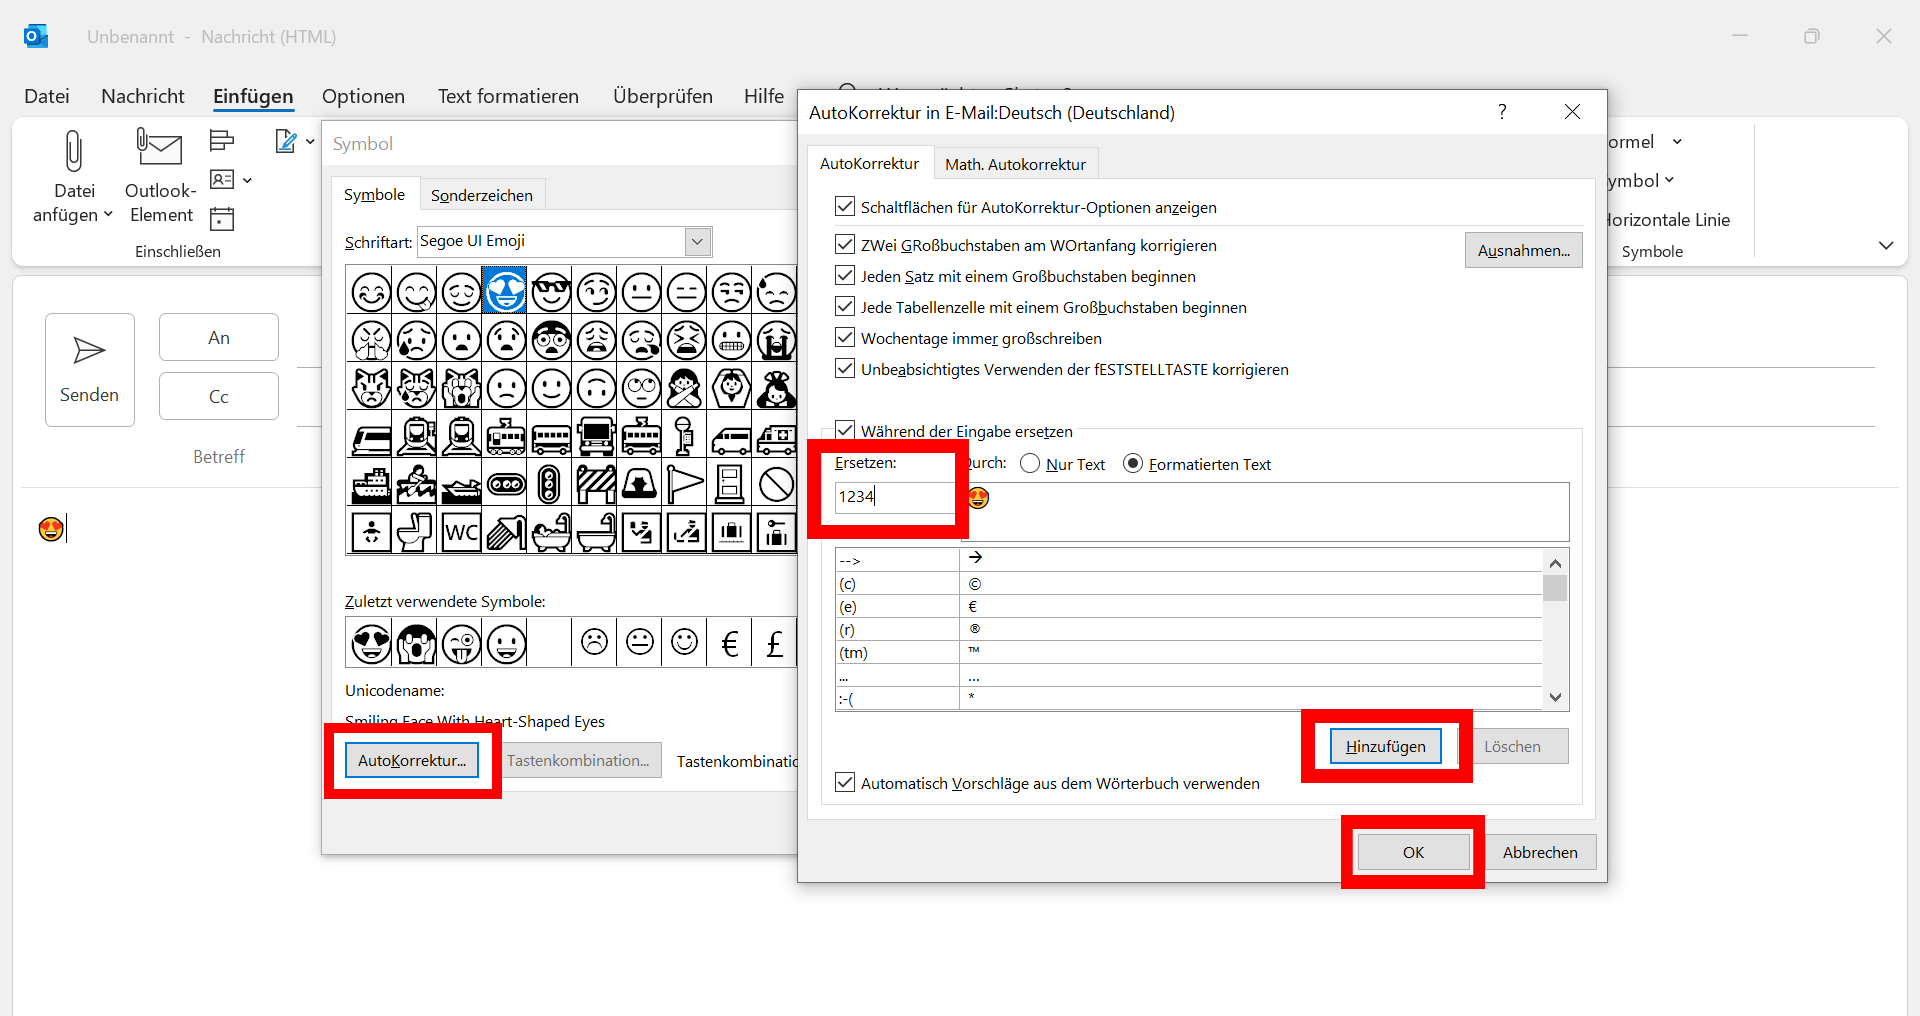Image resolution: width=1920 pixels, height=1016 pixels.
Task: Choose heart-eyes emoji in recently used symbols
Action: [371, 643]
